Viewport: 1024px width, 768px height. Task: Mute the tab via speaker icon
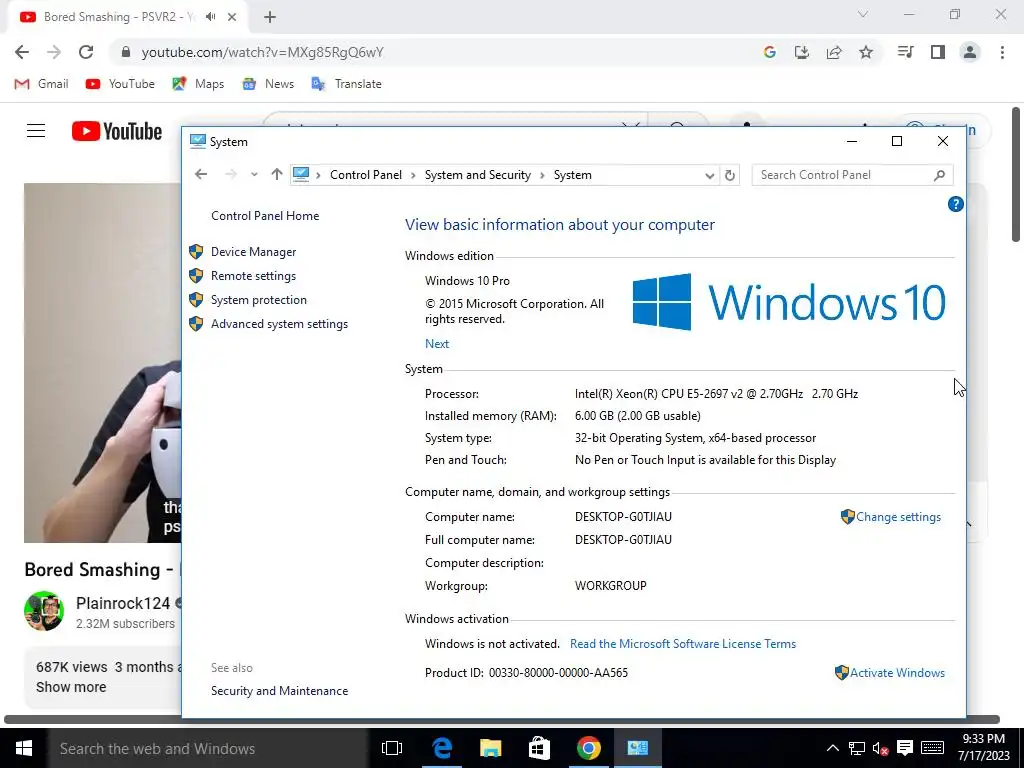point(210,17)
